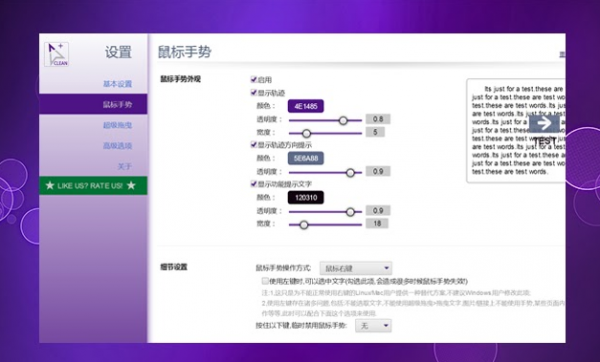This screenshot has width=600, height=362.
Task: Open the 高级选项 page
Action: click(x=117, y=146)
